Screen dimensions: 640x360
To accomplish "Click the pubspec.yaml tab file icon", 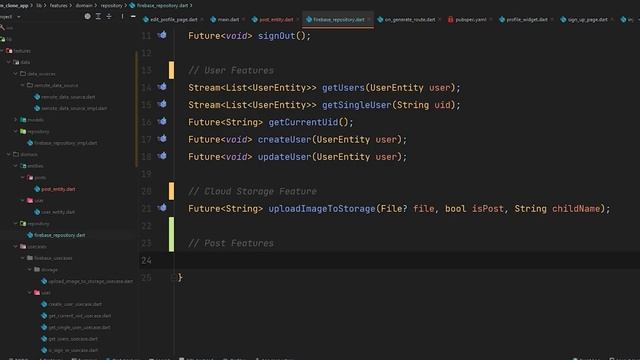I will (x=451, y=19).
